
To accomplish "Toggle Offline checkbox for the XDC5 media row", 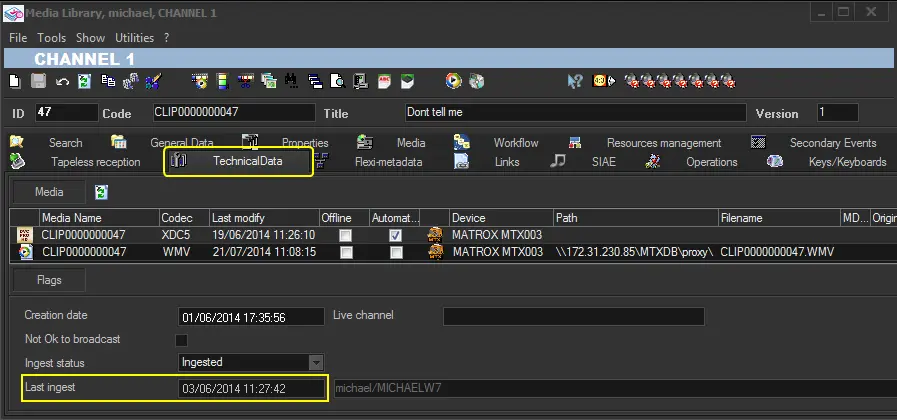I will click(x=344, y=235).
